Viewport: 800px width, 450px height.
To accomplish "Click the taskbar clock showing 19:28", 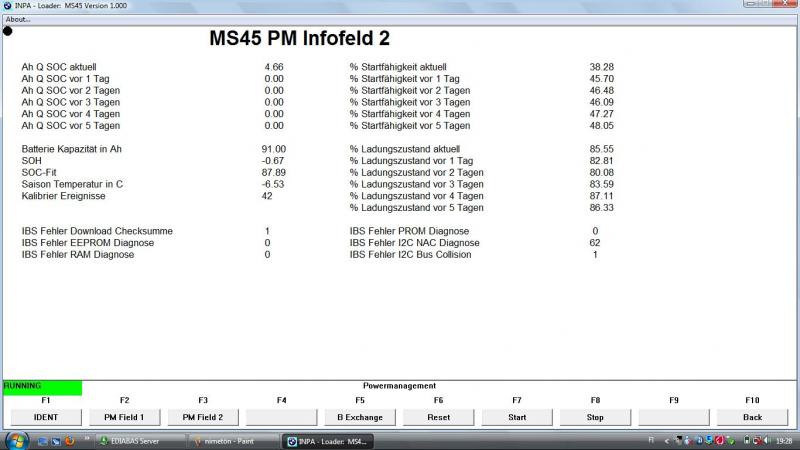I will click(x=783, y=440).
